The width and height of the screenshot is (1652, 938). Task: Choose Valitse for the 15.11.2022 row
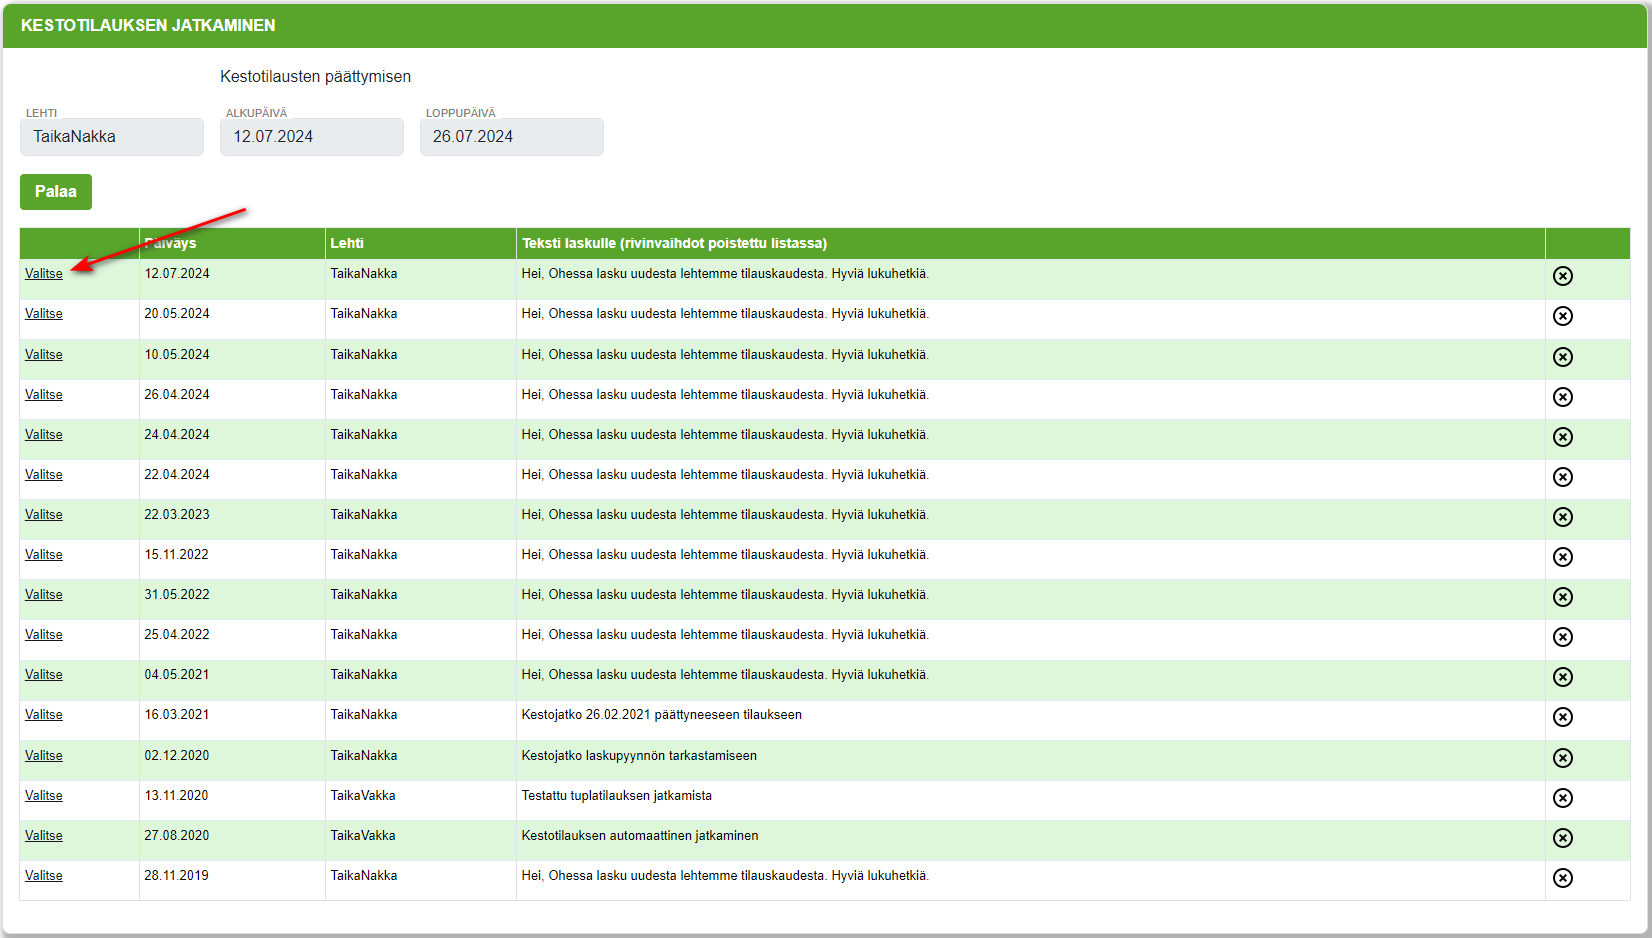[x=44, y=555]
